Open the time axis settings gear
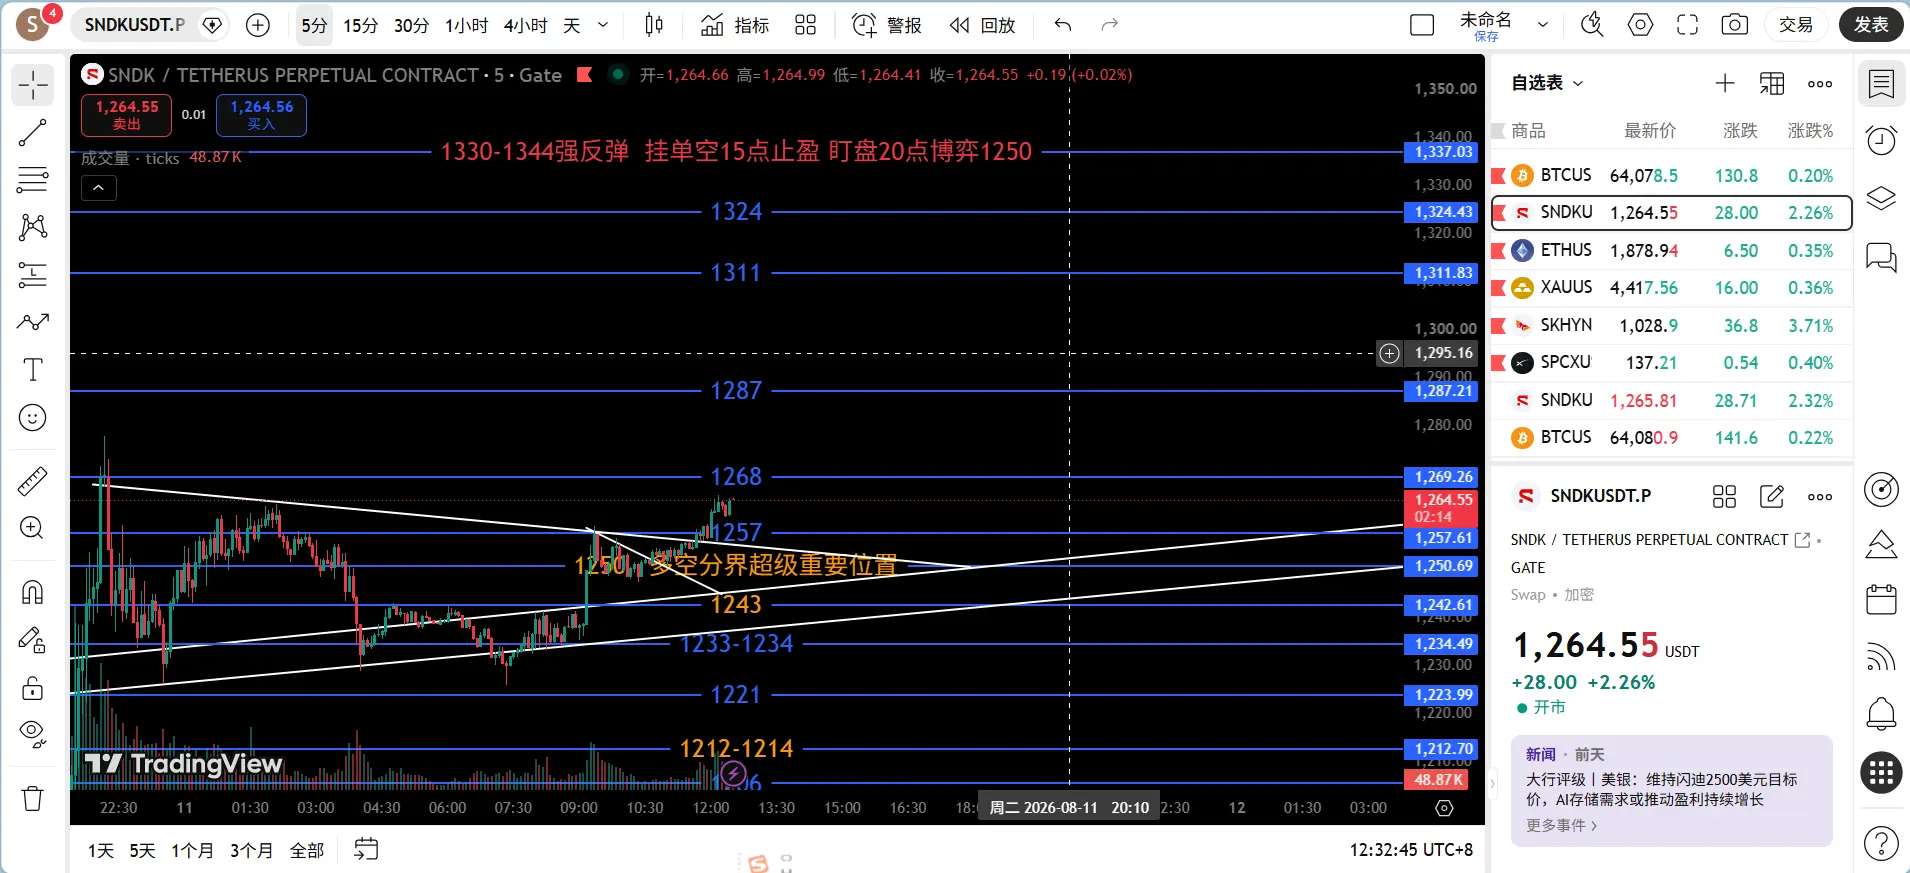Viewport: 1910px width, 873px height. pos(1444,808)
